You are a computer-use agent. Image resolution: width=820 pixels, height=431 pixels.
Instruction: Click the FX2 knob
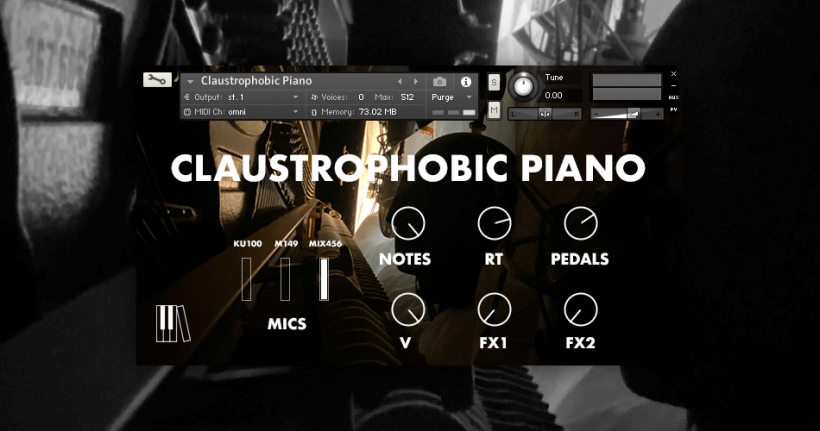click(580, 310)
